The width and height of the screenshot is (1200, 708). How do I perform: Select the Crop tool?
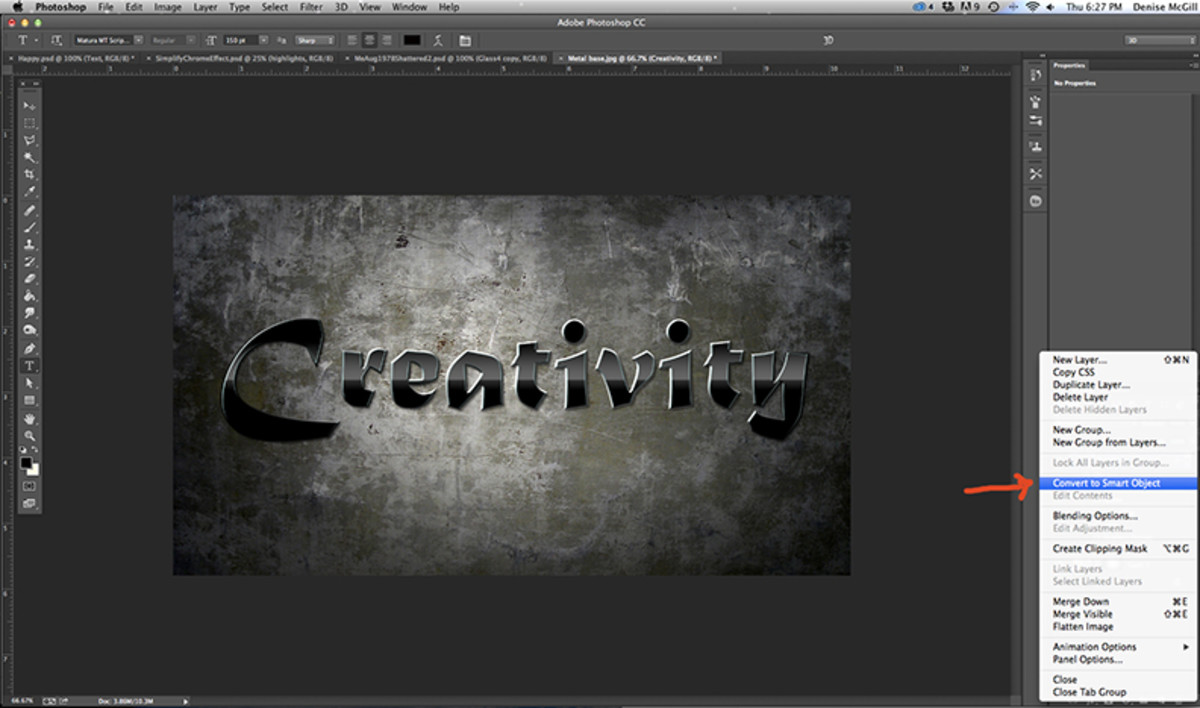pos(30,174)
